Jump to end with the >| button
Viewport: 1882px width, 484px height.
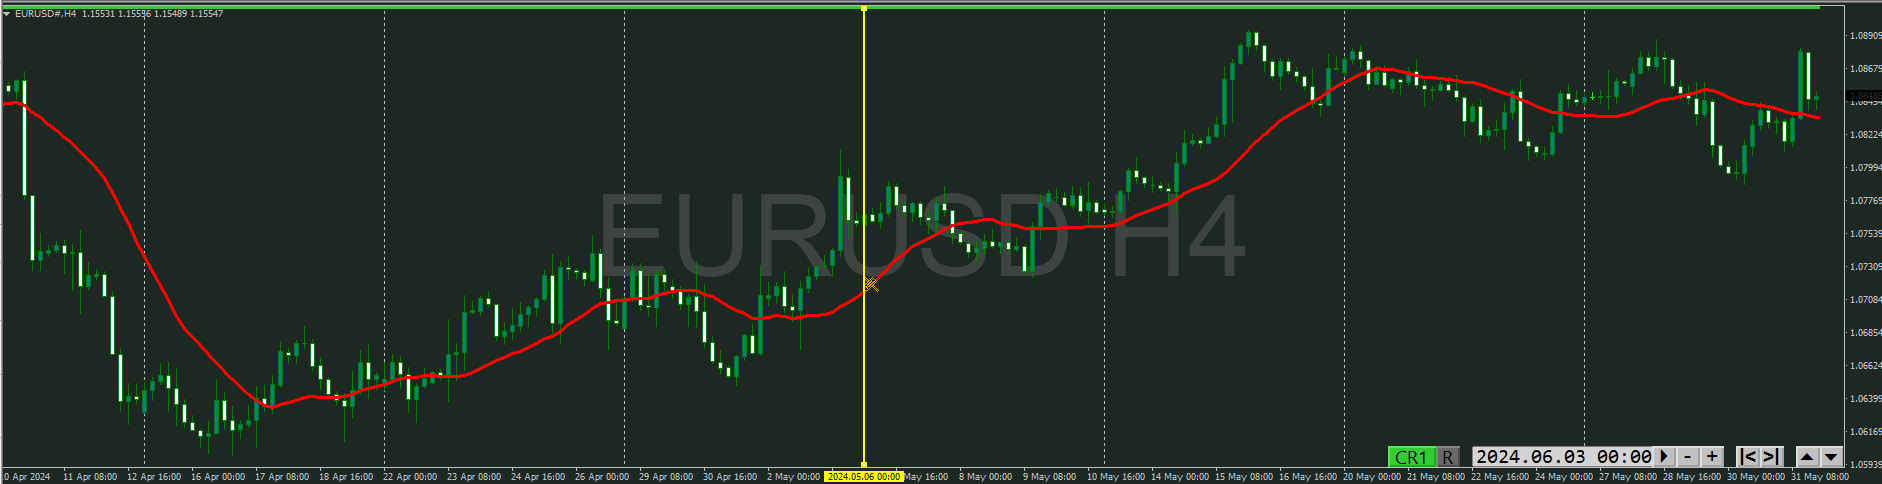pos(1771,457)
